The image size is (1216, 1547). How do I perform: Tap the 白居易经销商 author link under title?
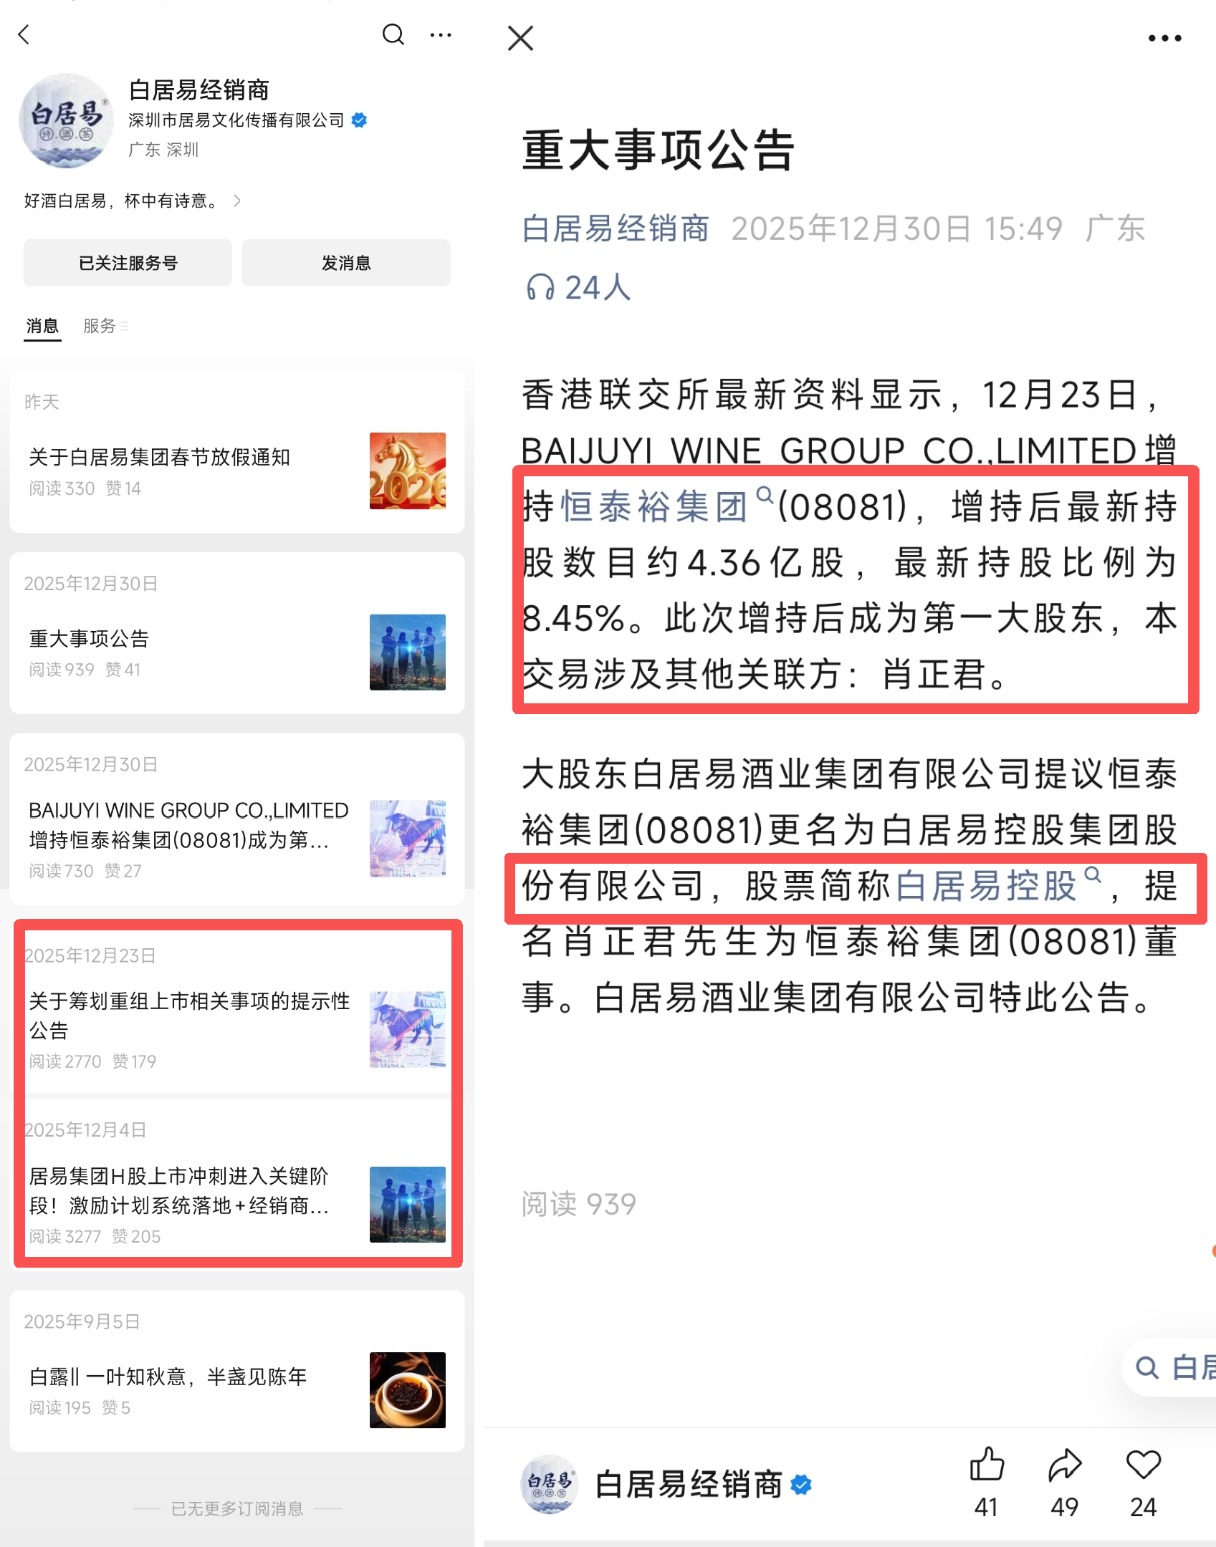[x=615, y=228]
